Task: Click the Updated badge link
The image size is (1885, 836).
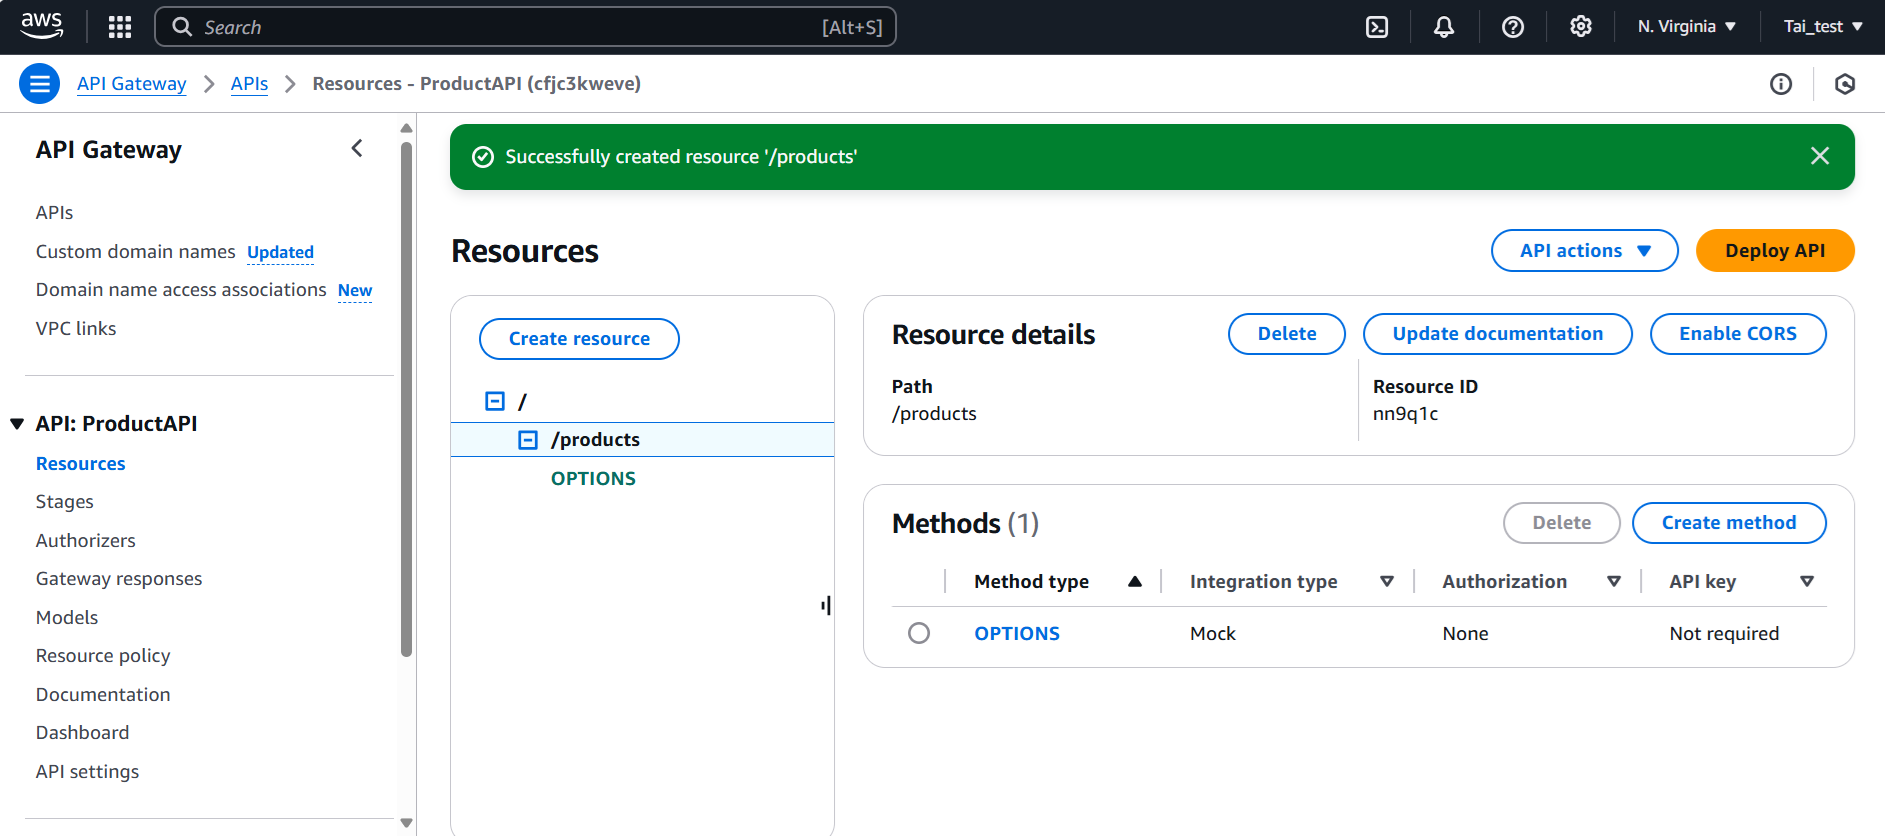Action: [x=281, y=253]
